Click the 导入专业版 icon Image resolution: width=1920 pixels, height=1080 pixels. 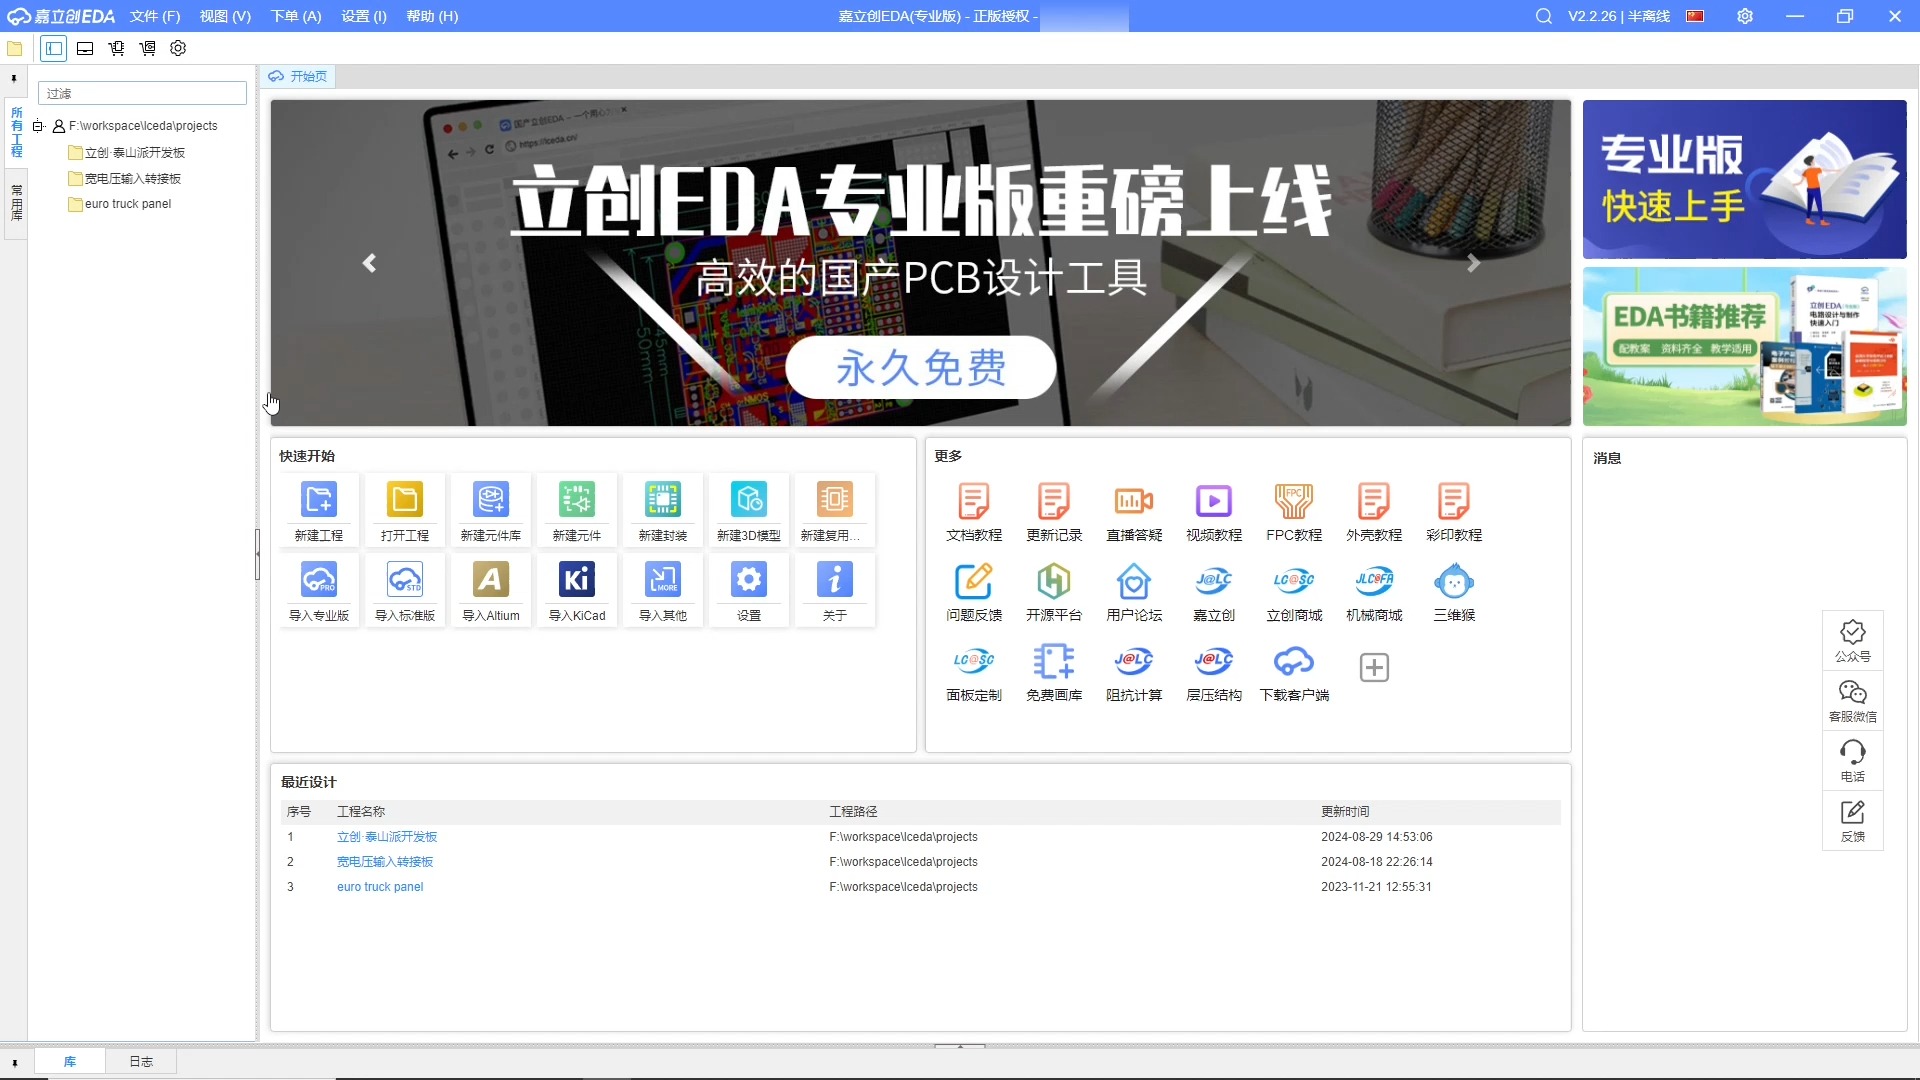(x=319, y=580)
